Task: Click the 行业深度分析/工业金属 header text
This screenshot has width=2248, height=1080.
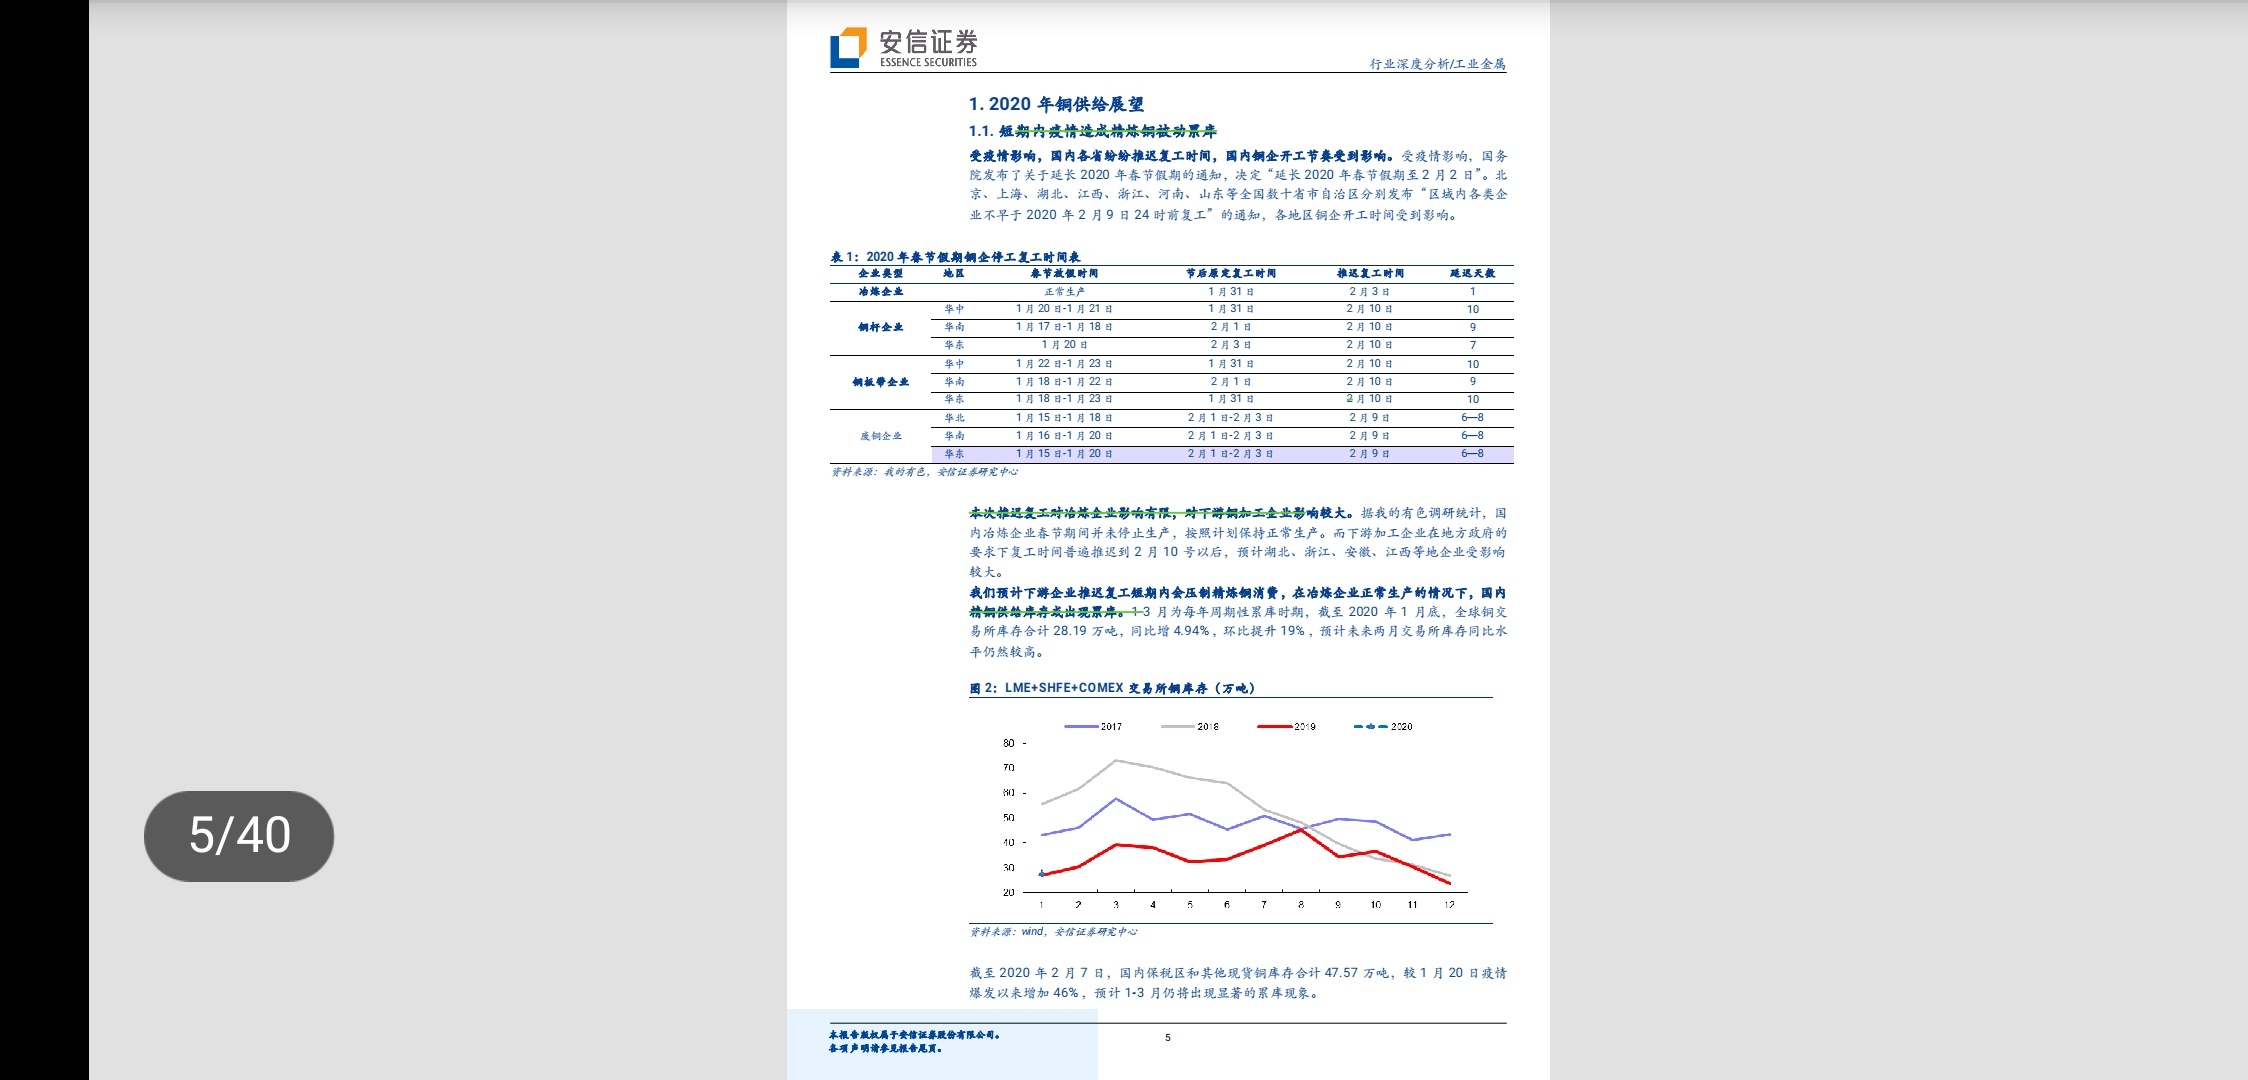Action: 1437,64
